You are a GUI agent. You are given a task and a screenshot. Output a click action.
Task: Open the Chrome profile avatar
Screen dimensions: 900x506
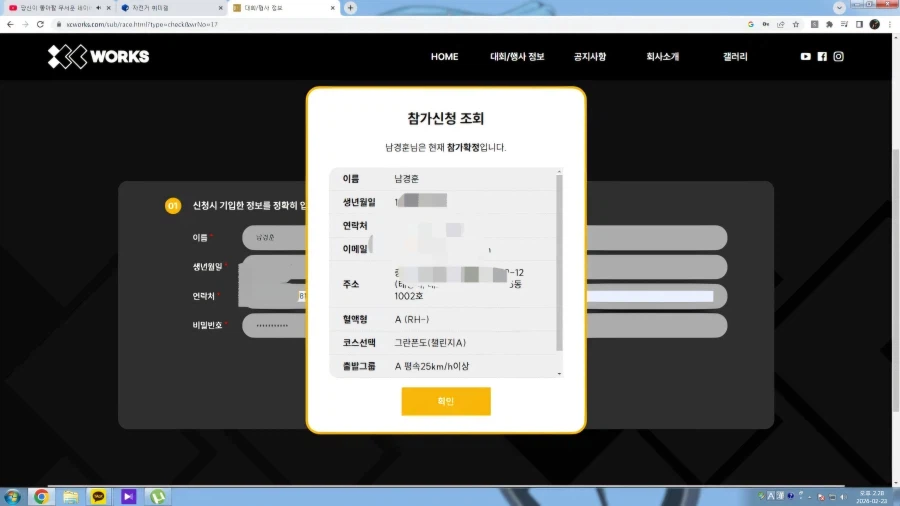coord(874,24)
